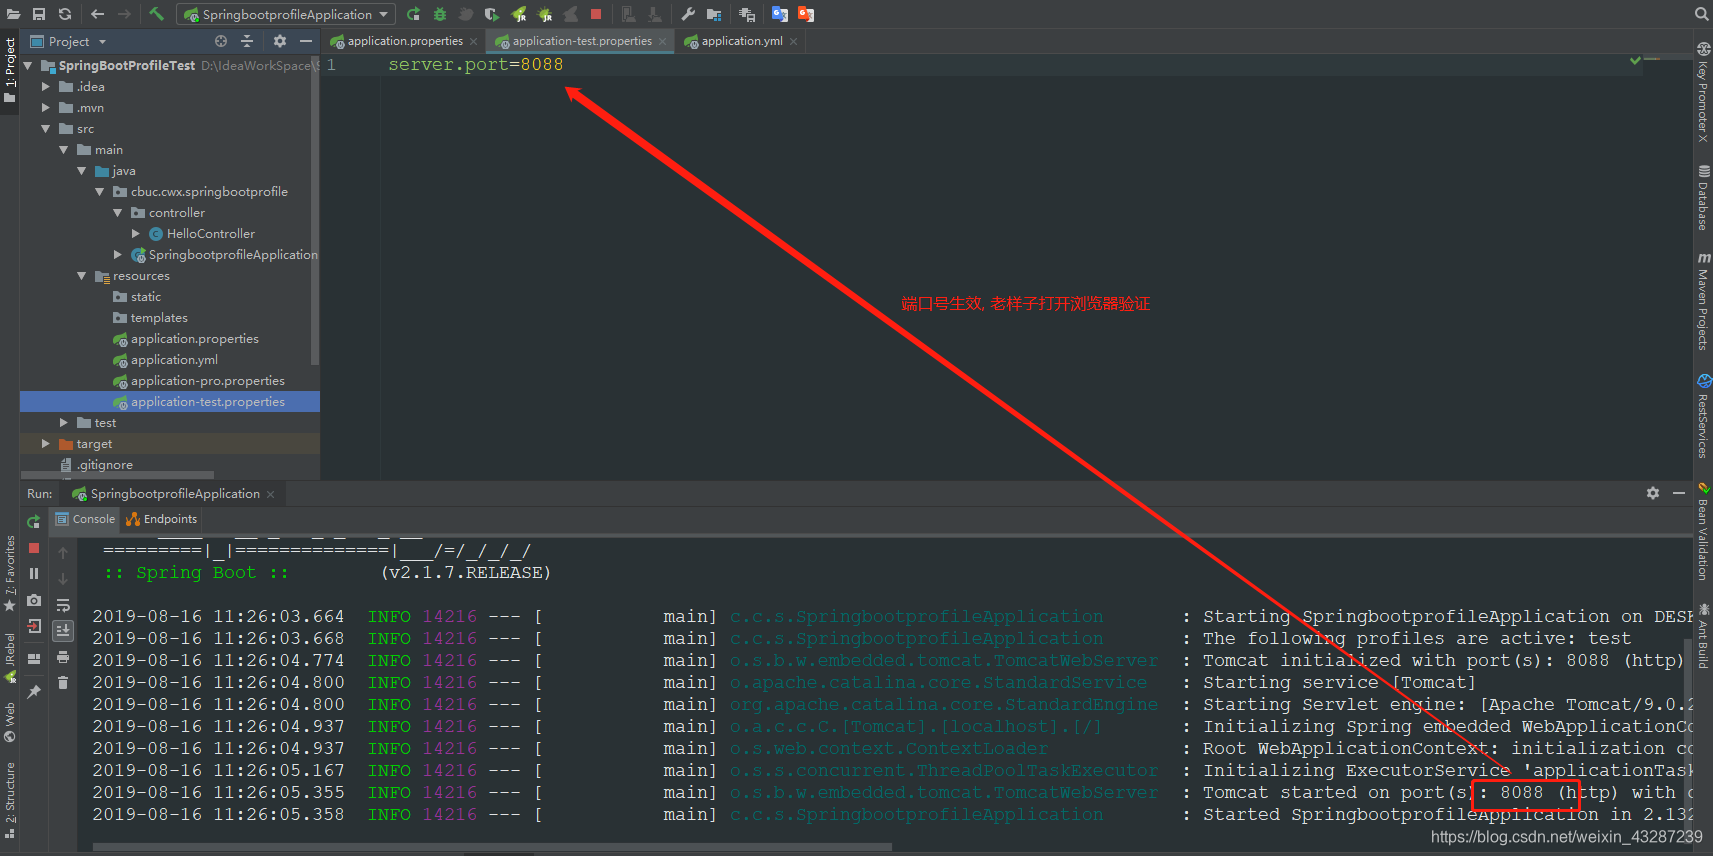
Task: Select the templates folder
Action: (x=158, y=318)
